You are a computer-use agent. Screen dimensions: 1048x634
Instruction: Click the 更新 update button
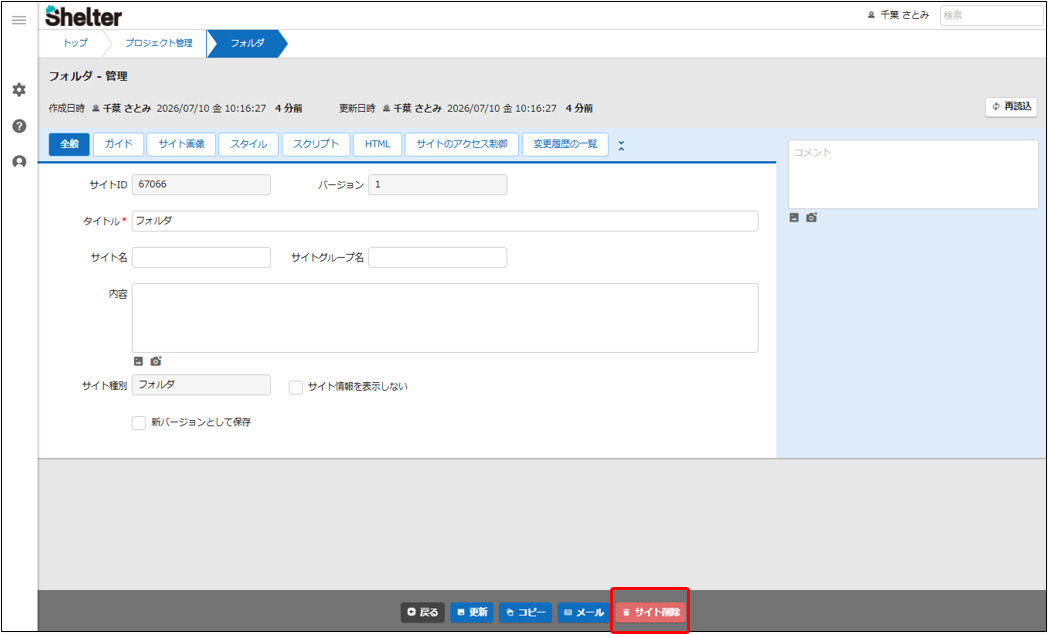pyautogui.click(x=472, y=612)
